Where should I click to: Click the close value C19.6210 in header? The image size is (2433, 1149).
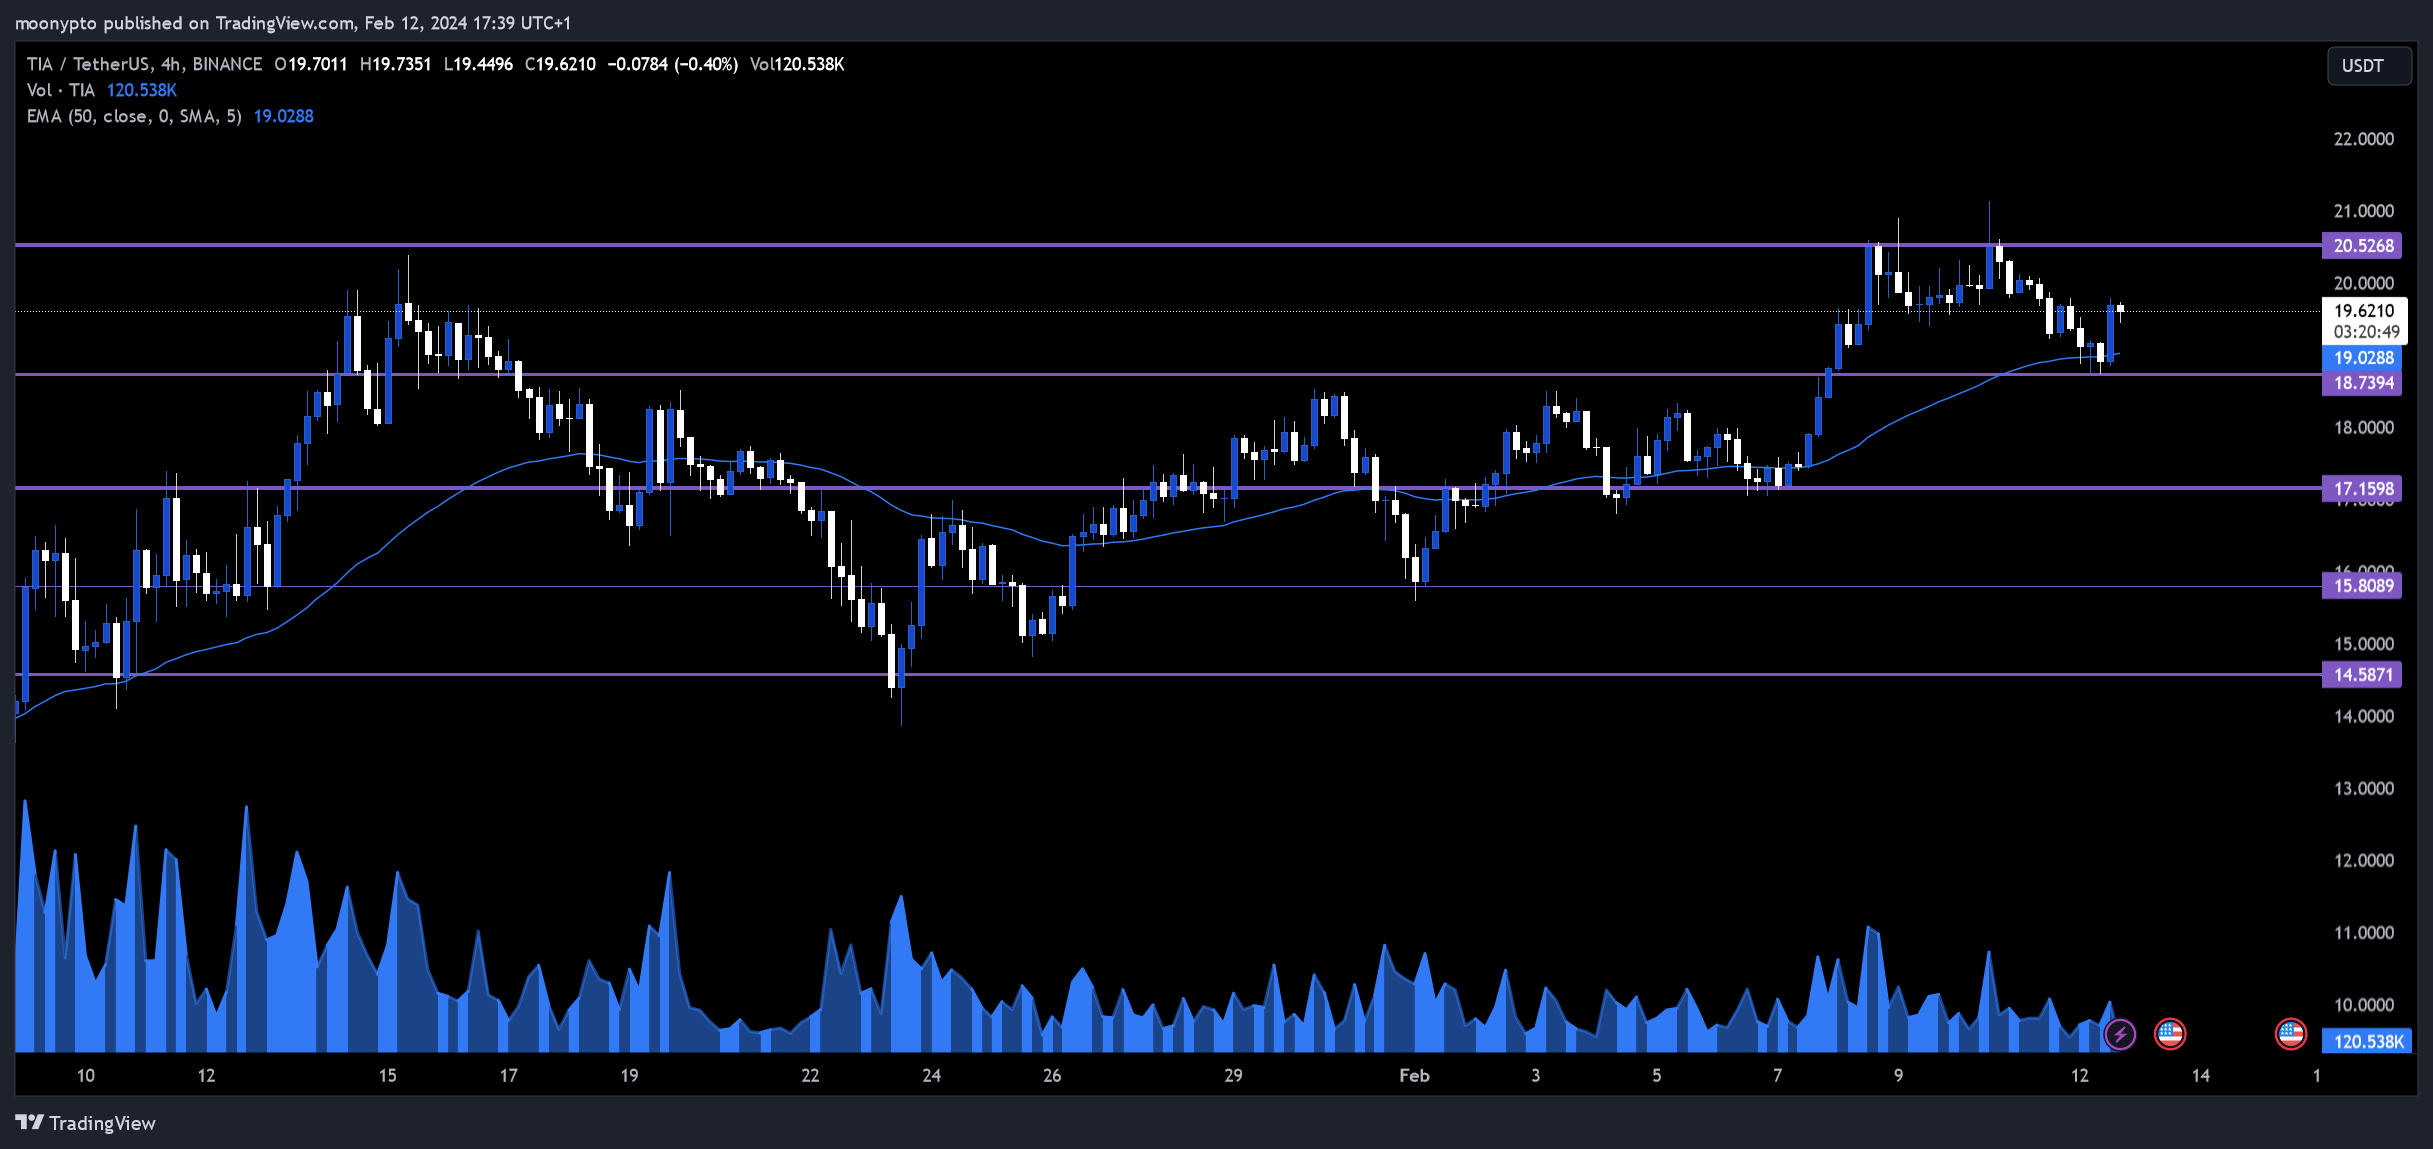pos(560,64)
